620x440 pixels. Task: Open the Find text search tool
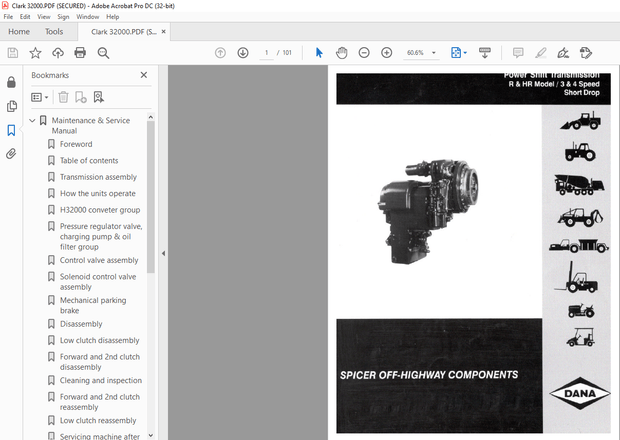pyautogui.click(x=103, y=53)
